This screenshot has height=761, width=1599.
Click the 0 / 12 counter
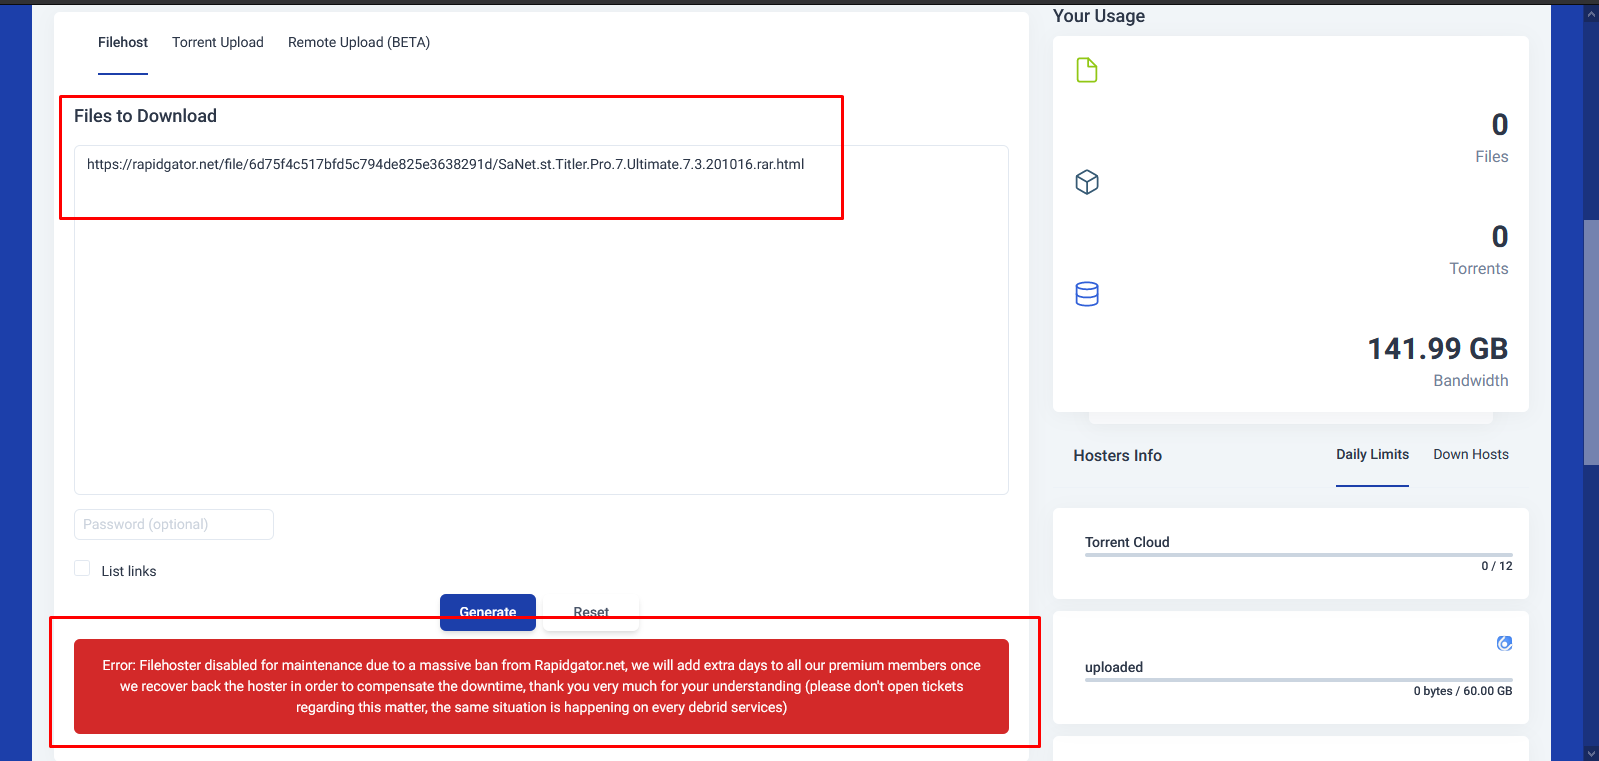point(1497,566)
